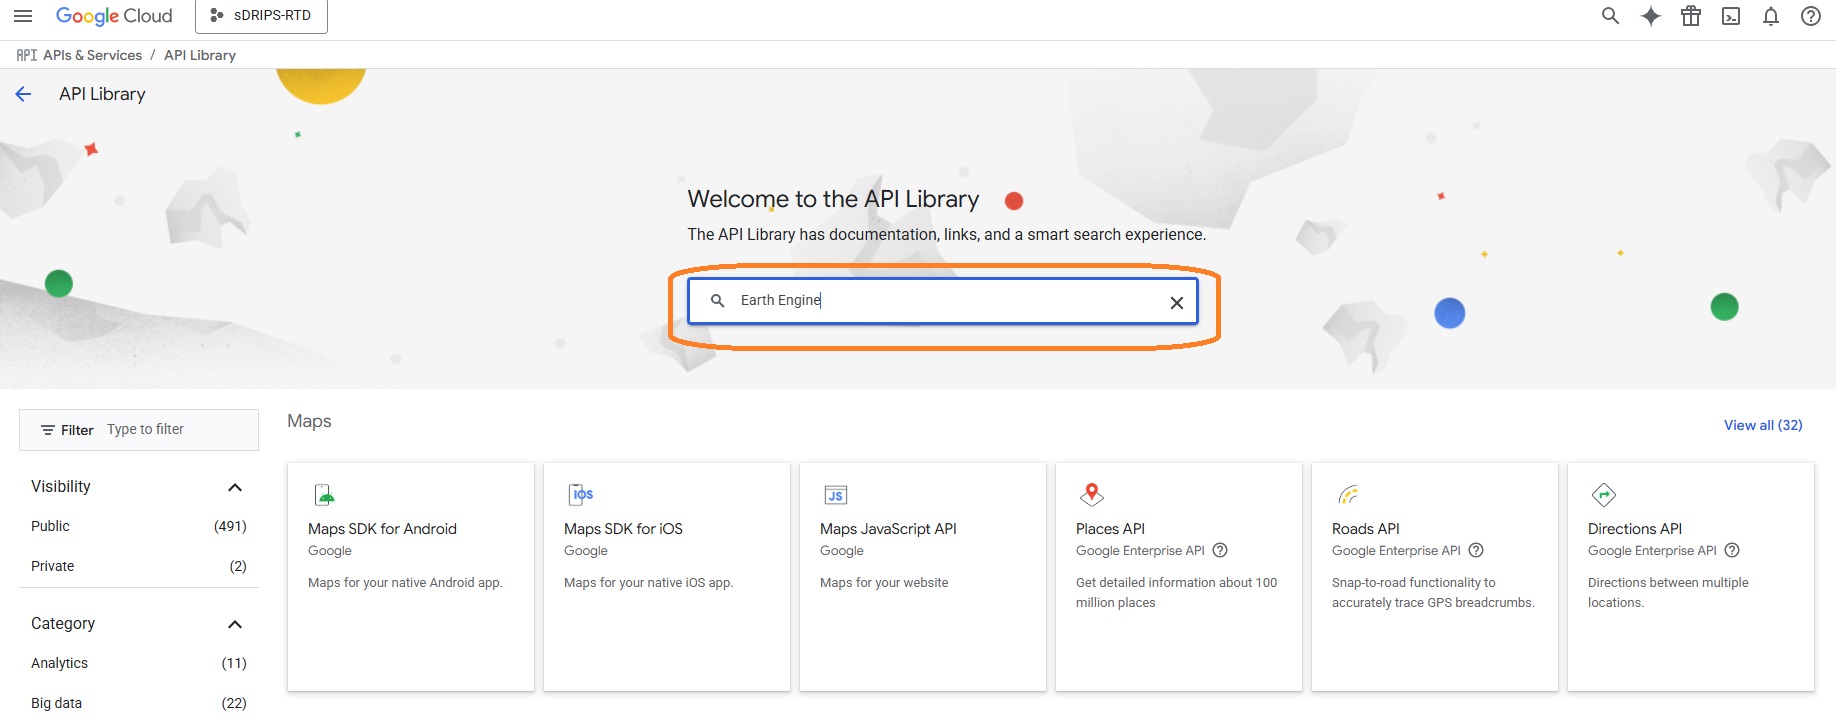Click the Roads API icon

[x=1348, y=494]
